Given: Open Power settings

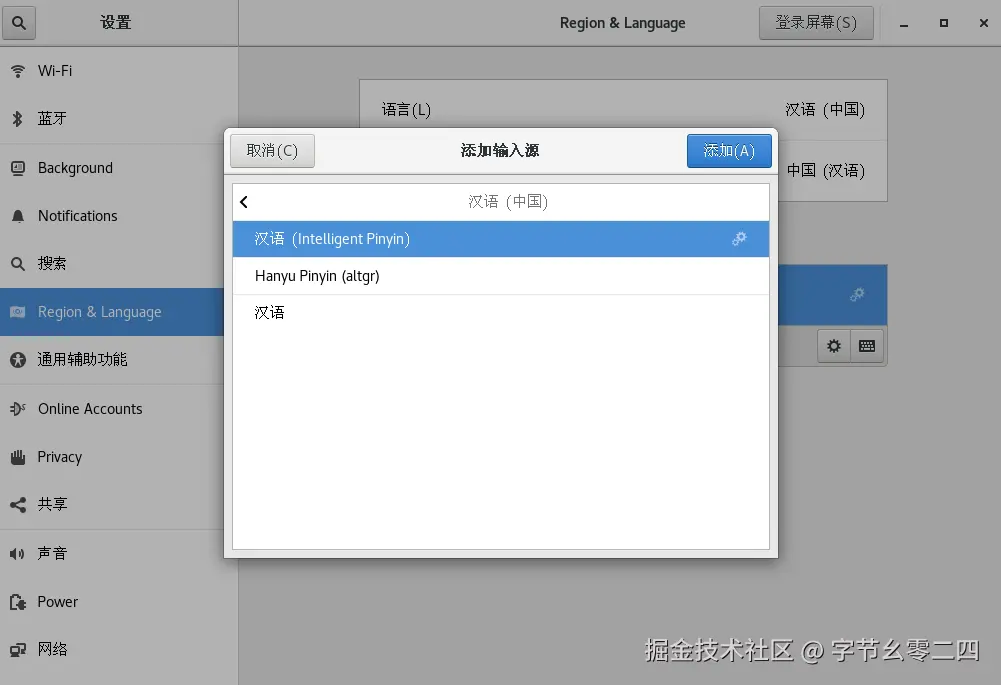Looking at the screenshot, I should [119, 601].
